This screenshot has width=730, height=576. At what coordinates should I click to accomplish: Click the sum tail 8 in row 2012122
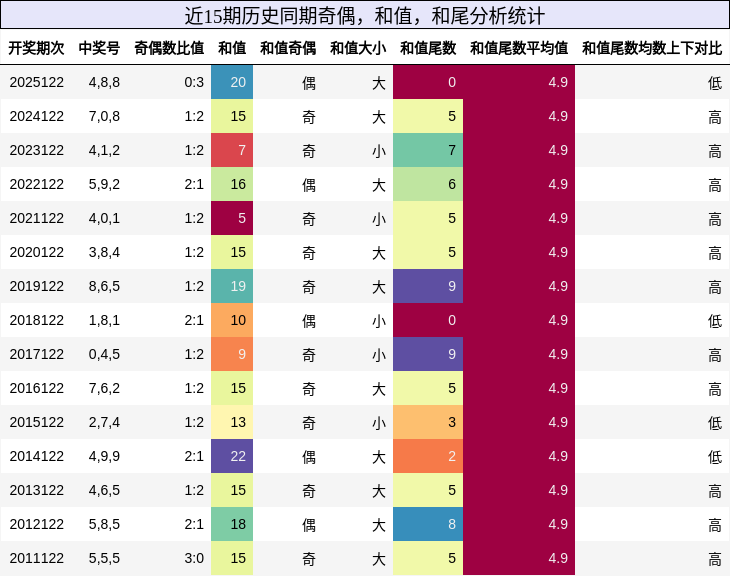pyautogui.click(x=428, y=524)
